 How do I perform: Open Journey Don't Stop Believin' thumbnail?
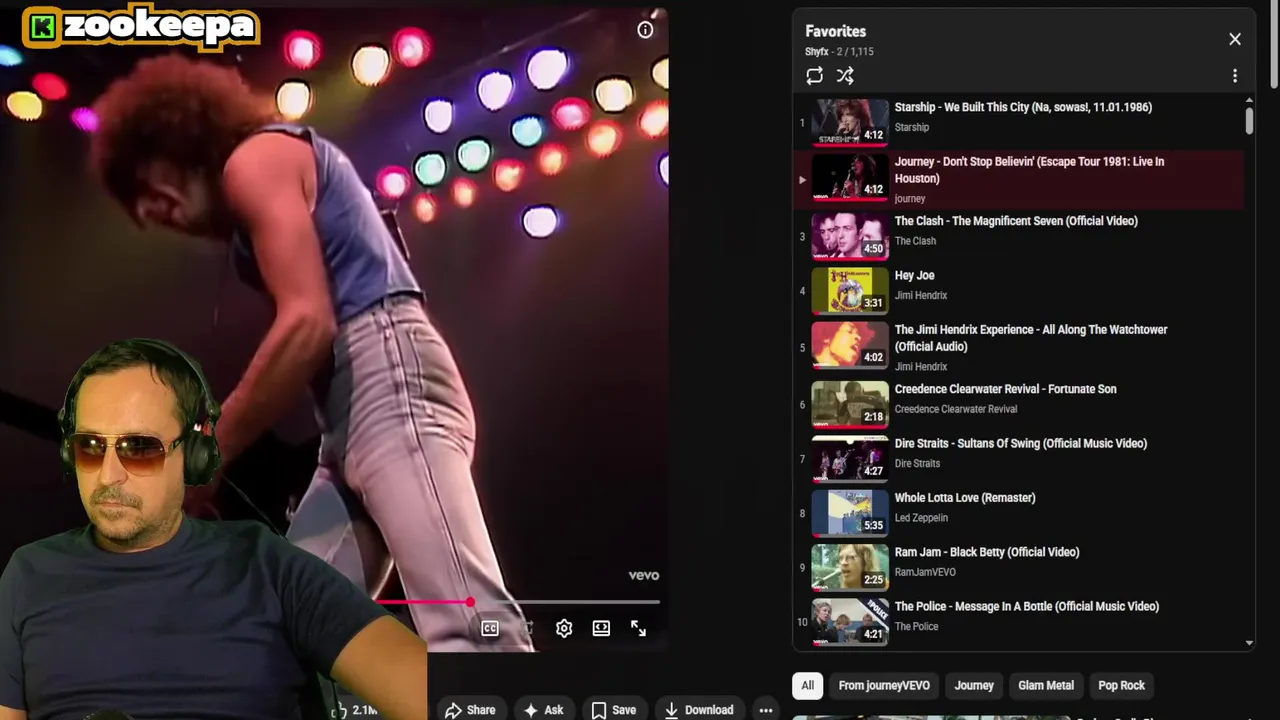pos(850,177)
